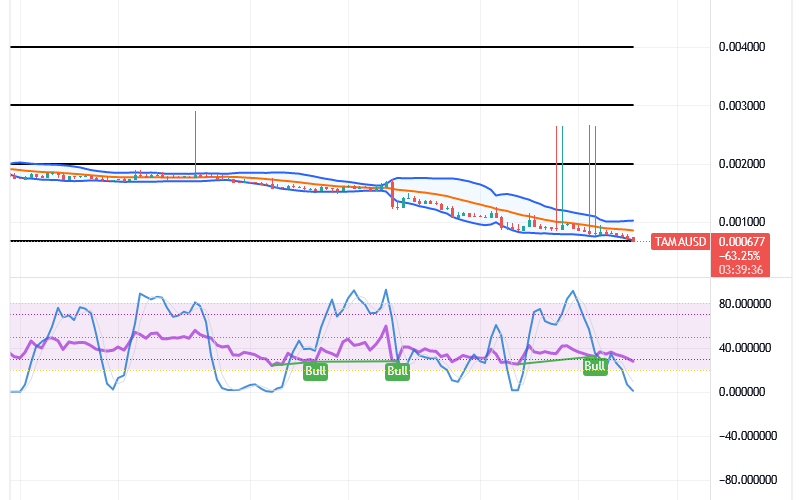The width and height of the screenshot is (802, 500).
Task: Select the rightmost Bull divergence label
Action: pyautogui.click(x=595, y=367)
